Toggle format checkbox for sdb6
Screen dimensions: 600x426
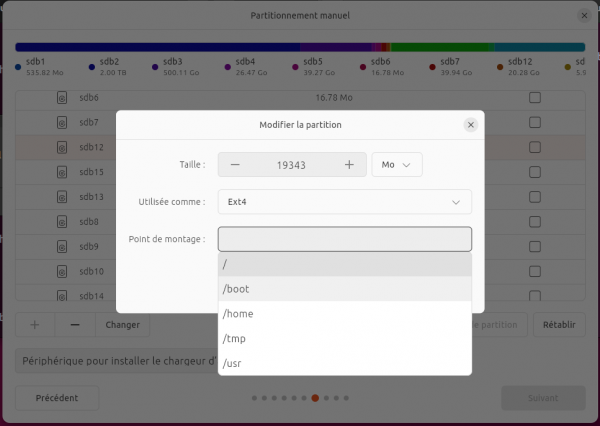(535, 98)
